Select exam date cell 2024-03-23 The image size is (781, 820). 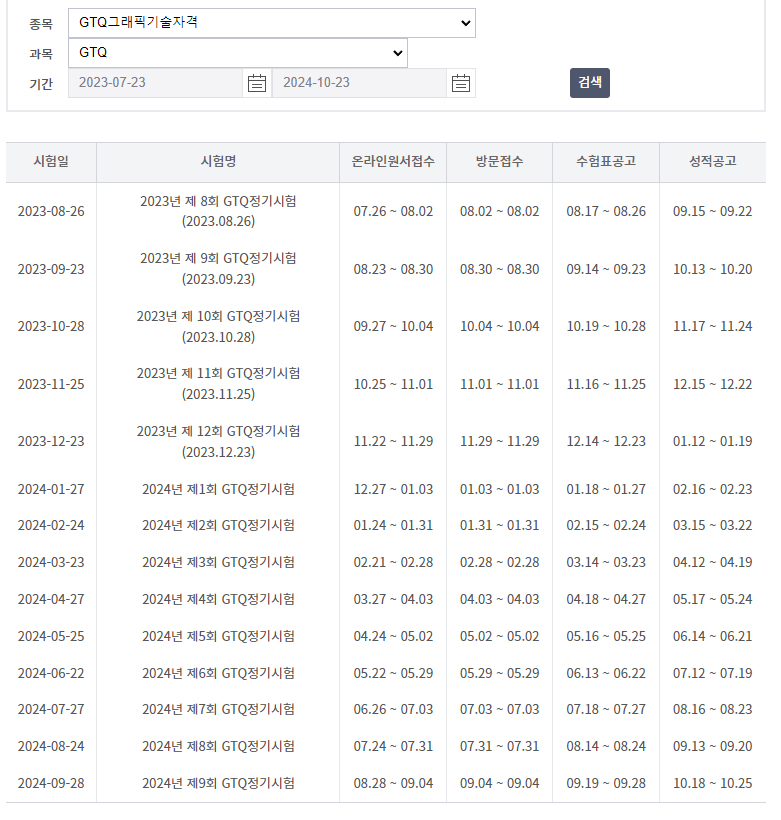click(x=51, y=562)
